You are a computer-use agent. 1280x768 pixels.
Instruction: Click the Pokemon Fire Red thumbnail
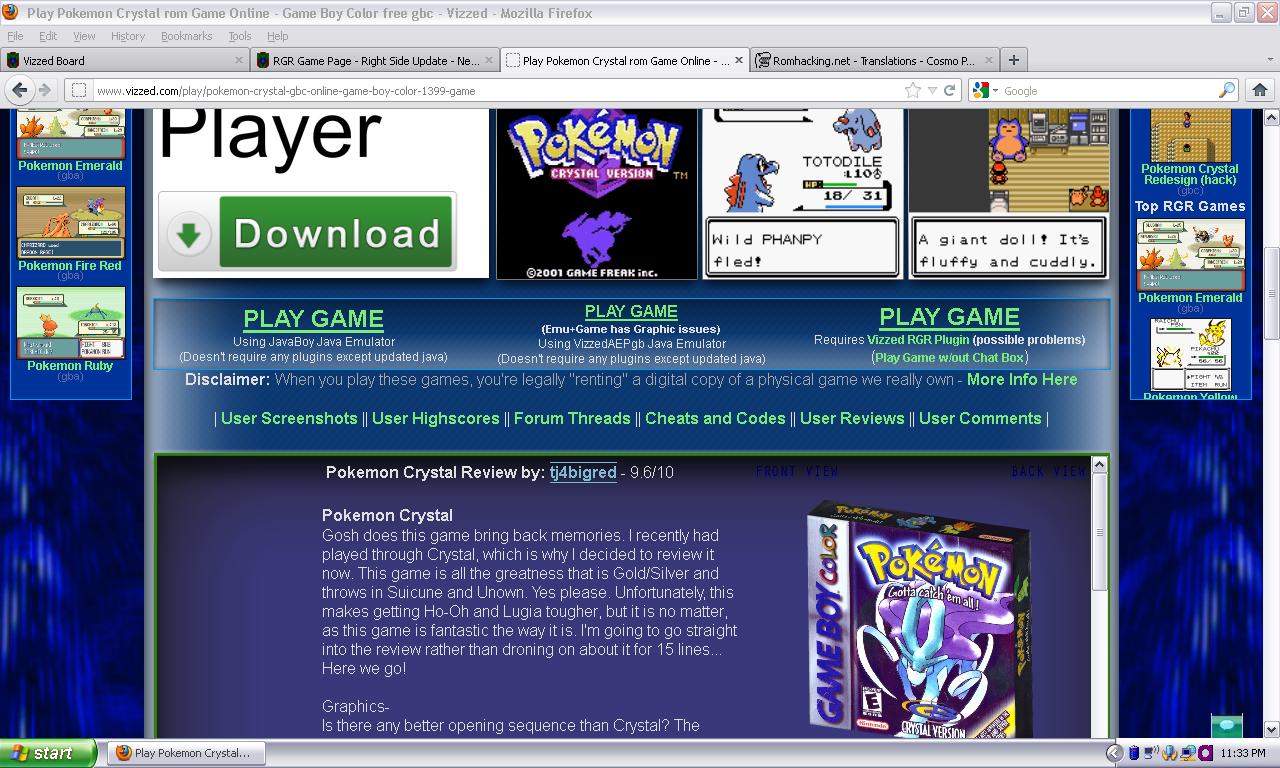pos(70,223)
